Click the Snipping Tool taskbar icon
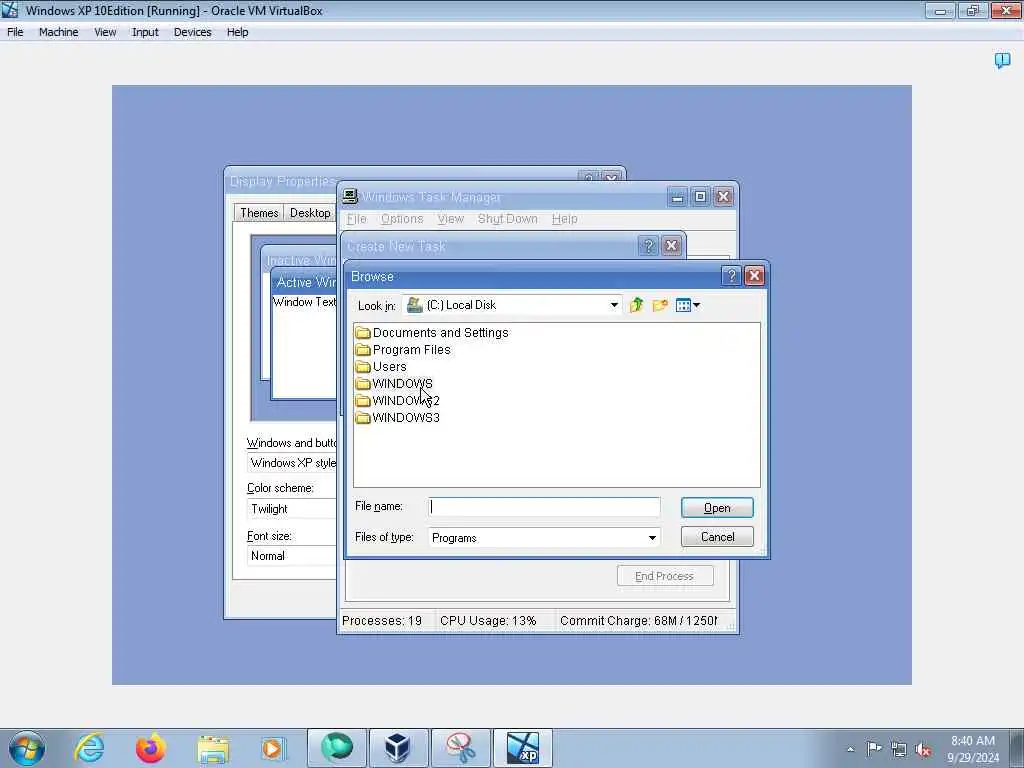This screenshot has height=768, width=1024. pos(460,748)
